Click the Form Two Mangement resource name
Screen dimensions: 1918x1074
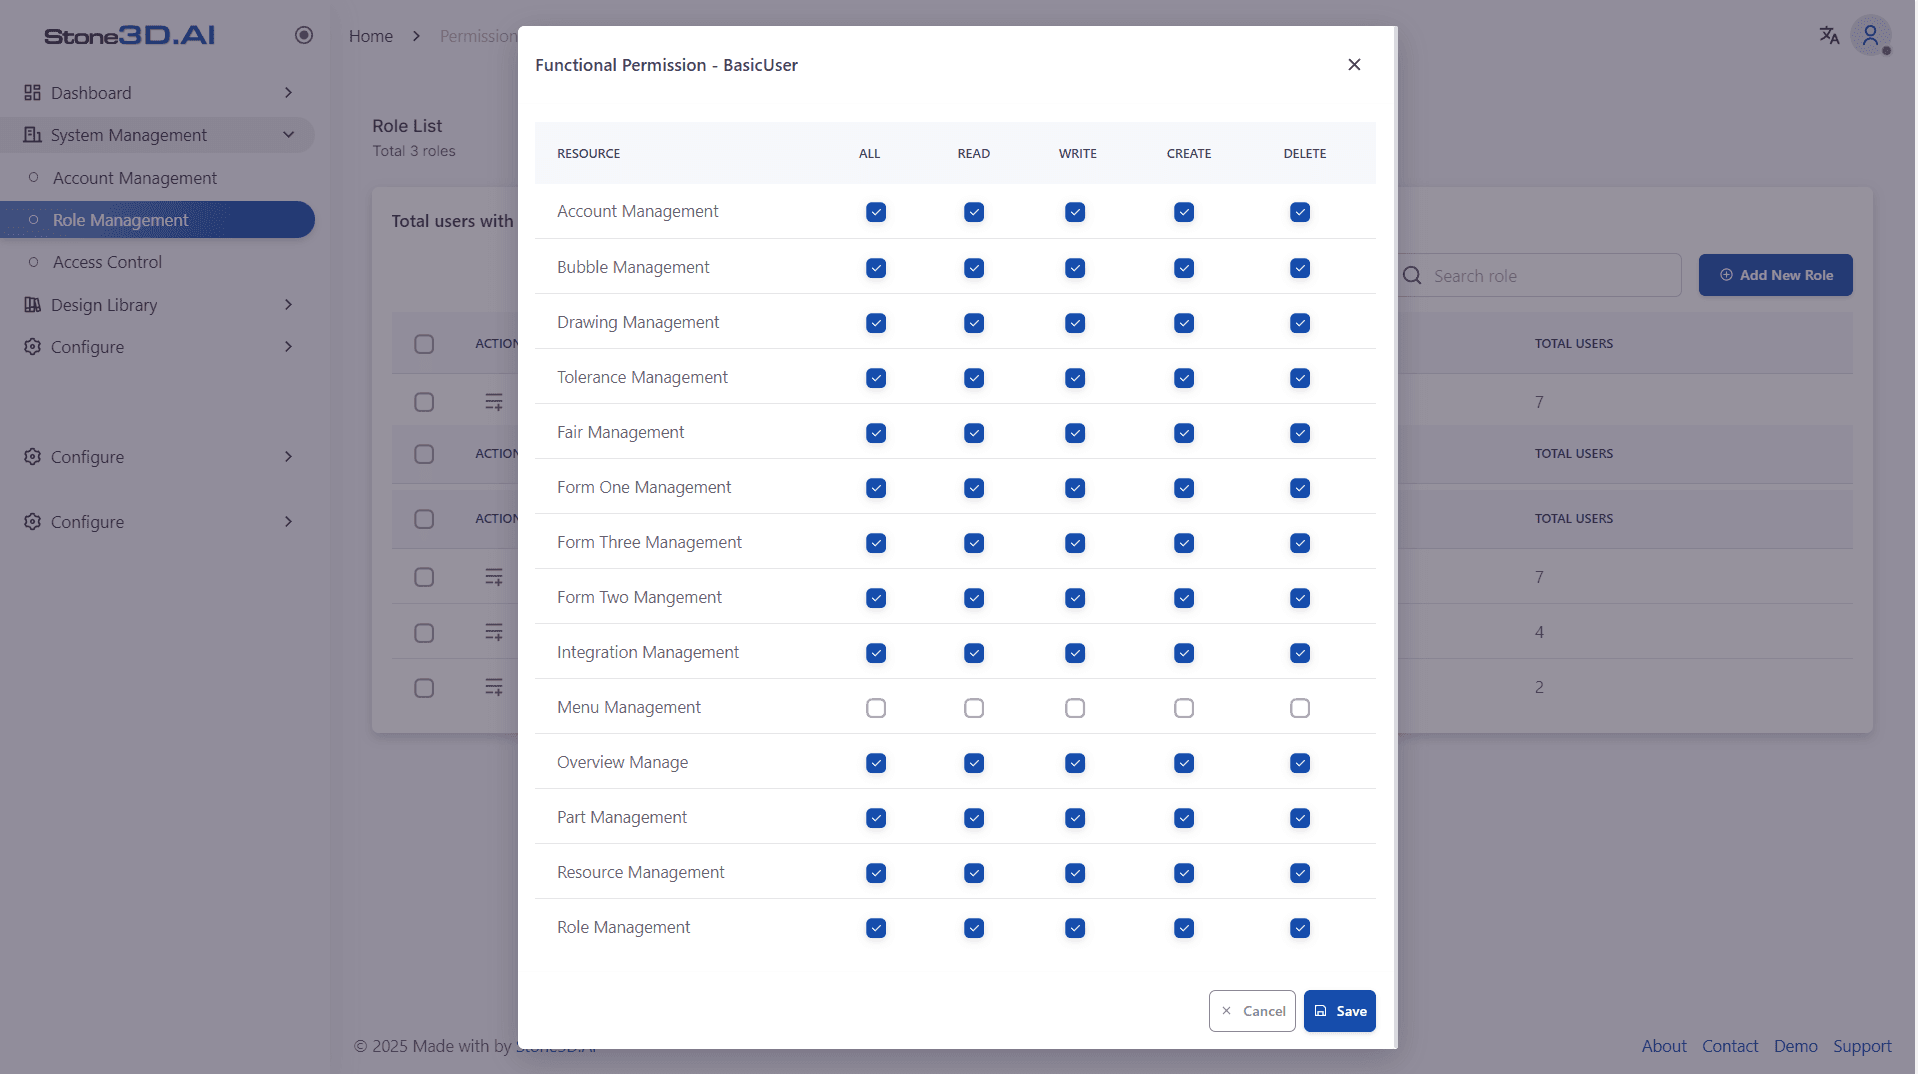(x=639, y=597)
